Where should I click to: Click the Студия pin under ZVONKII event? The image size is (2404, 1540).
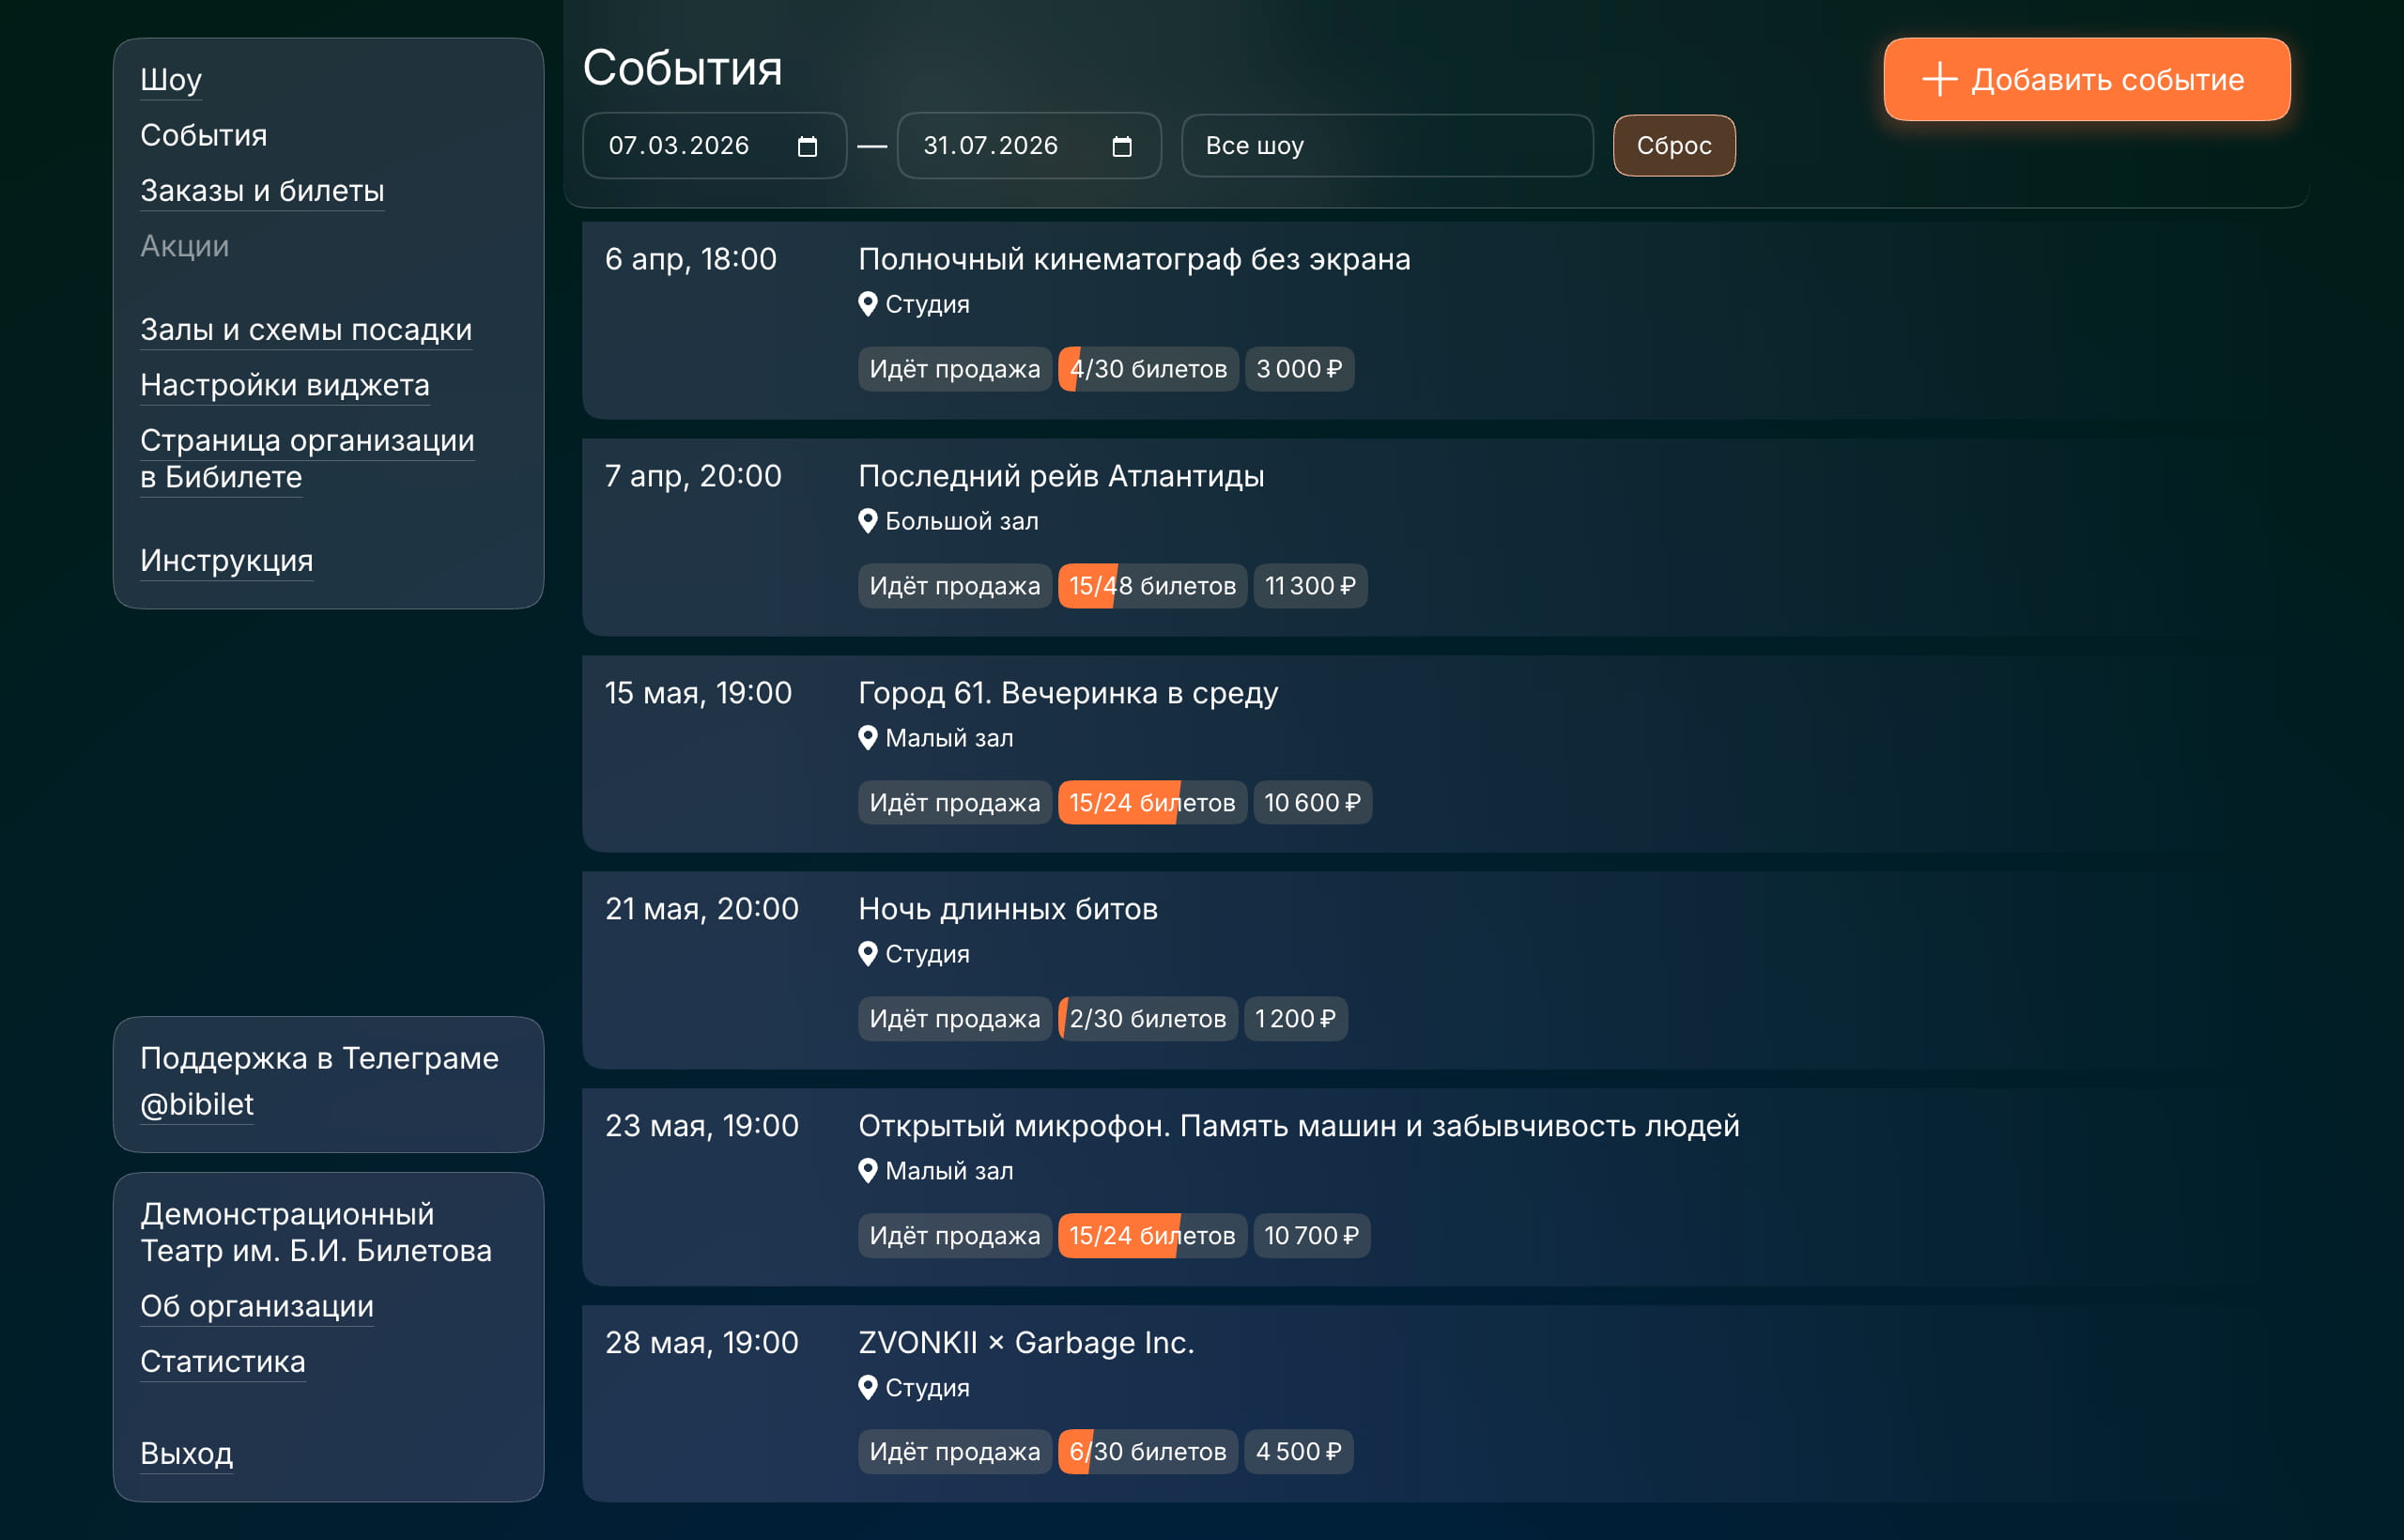pos(867,1387)
